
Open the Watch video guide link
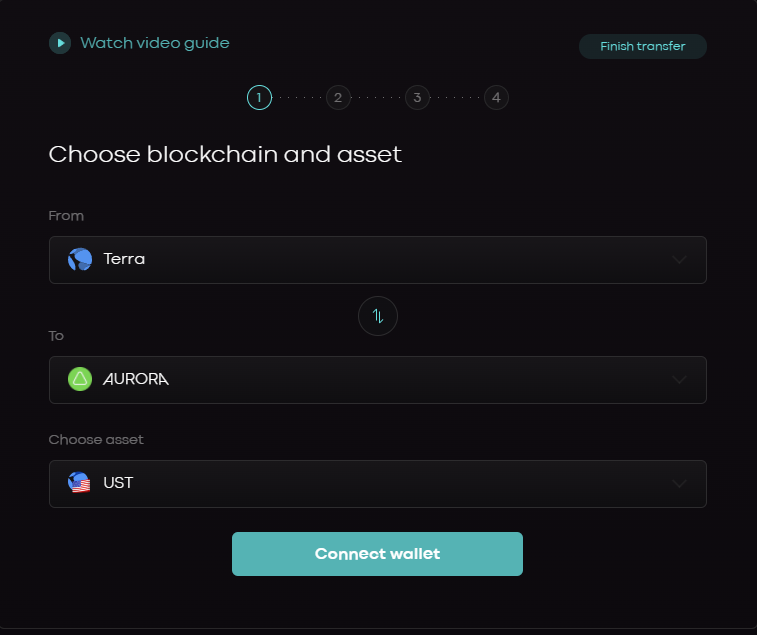155,43
